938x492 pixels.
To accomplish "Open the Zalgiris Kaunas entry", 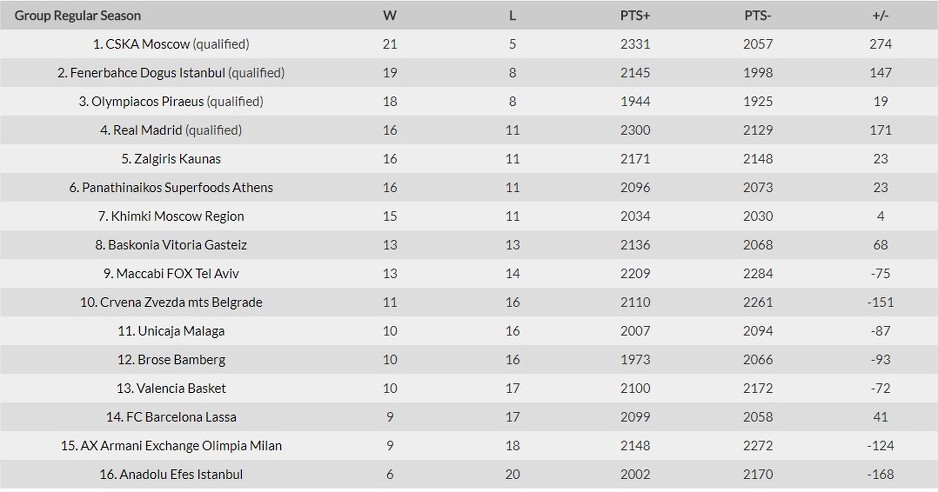I will tap(177, 159).
